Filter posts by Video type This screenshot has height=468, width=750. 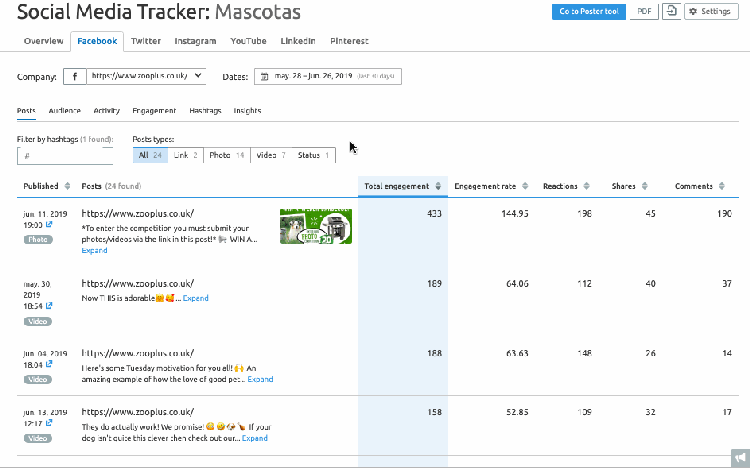coord(271,155)
